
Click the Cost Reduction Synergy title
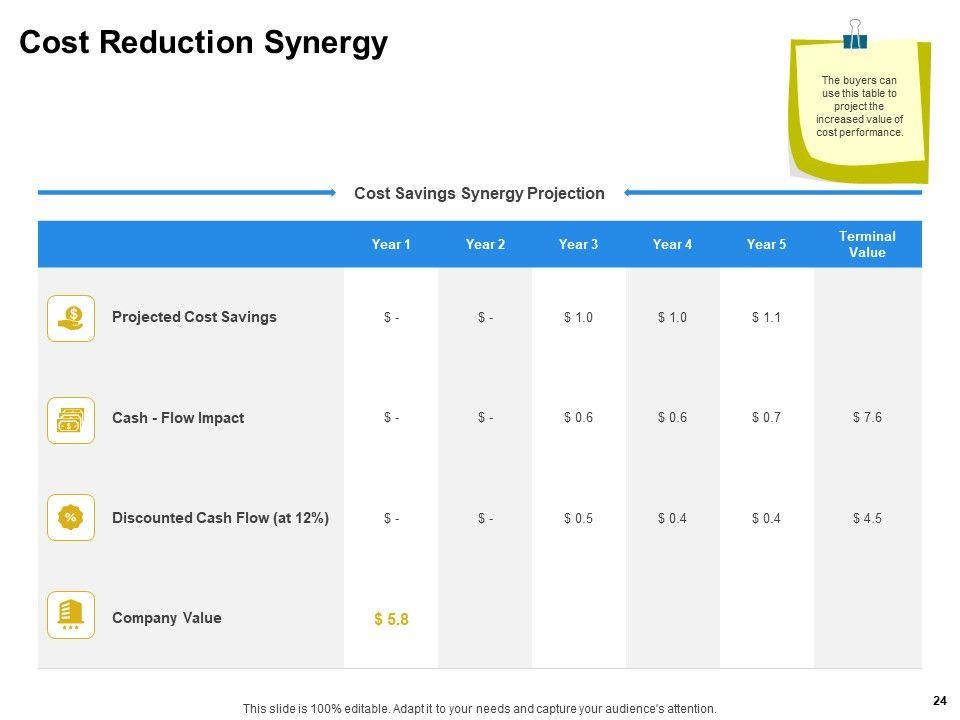(x=203, y=43)
